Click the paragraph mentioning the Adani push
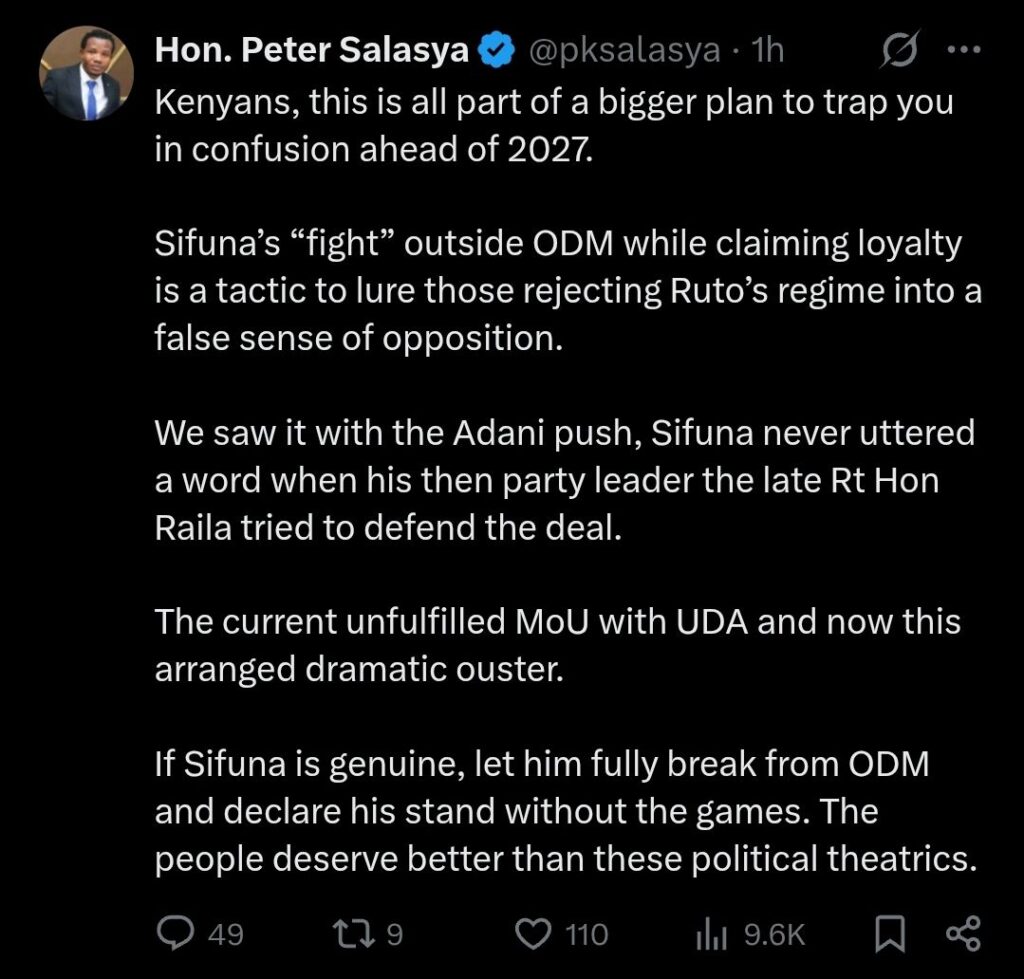 click(563, 481)
